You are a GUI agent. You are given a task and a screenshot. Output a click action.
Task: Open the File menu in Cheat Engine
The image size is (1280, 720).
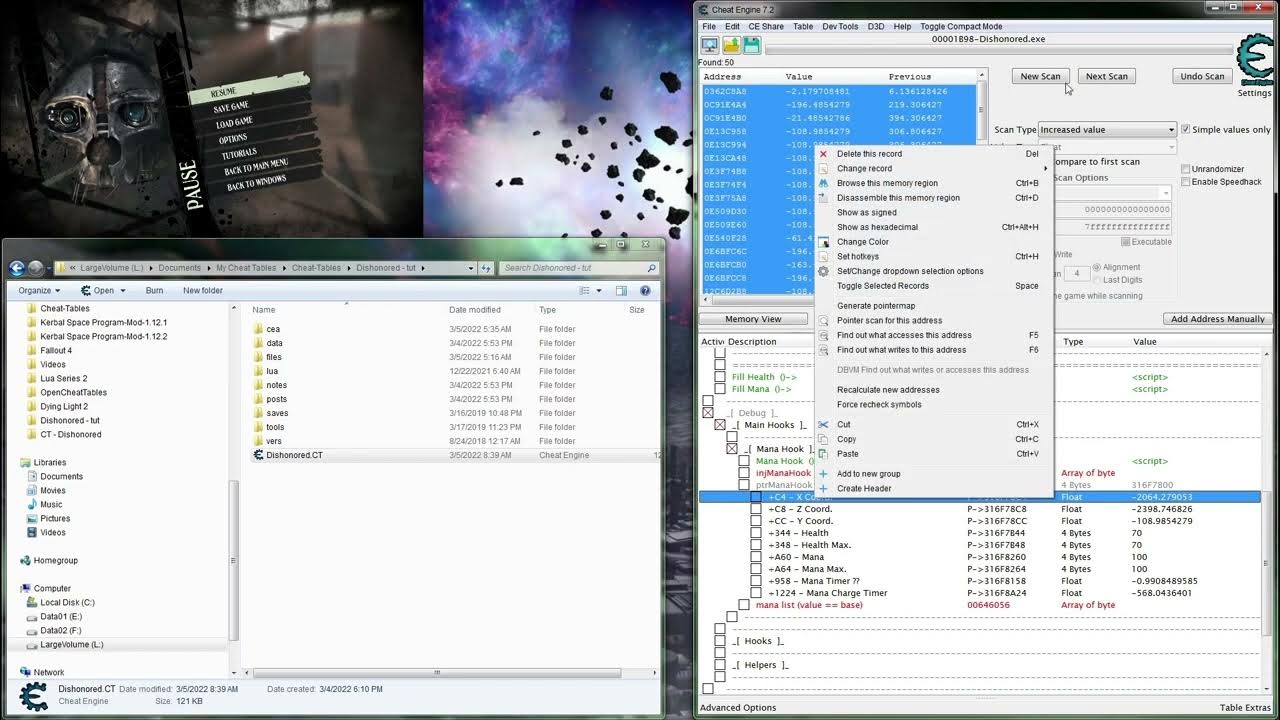708,27
